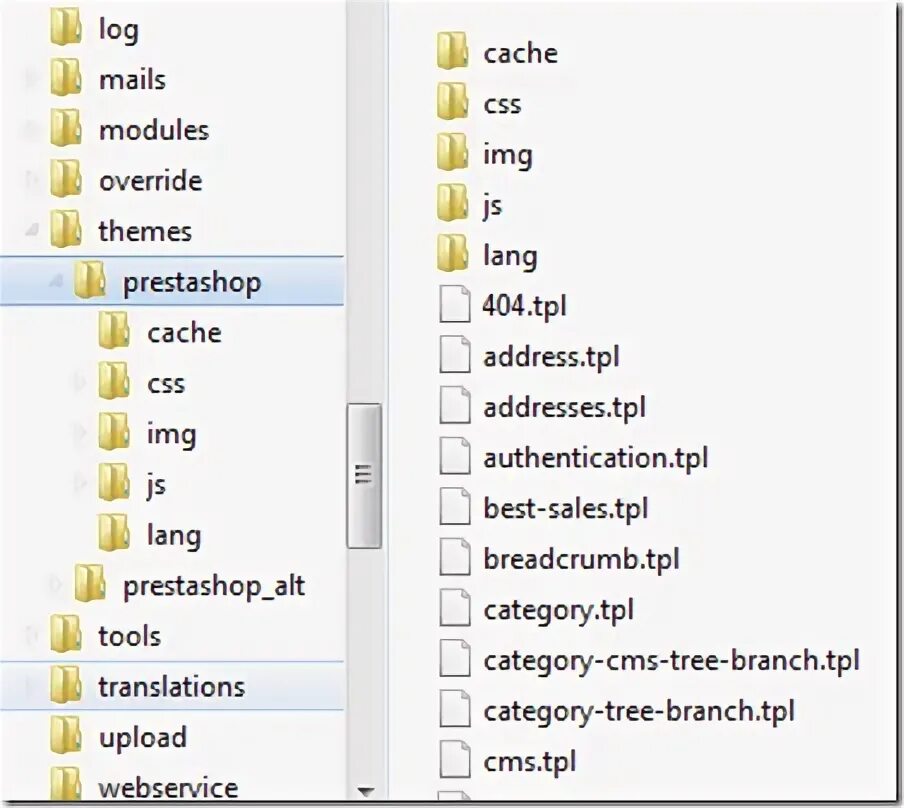904x808 pixels.
Task: Select the cache label under prestashop tree
Action: pos(184,333)
